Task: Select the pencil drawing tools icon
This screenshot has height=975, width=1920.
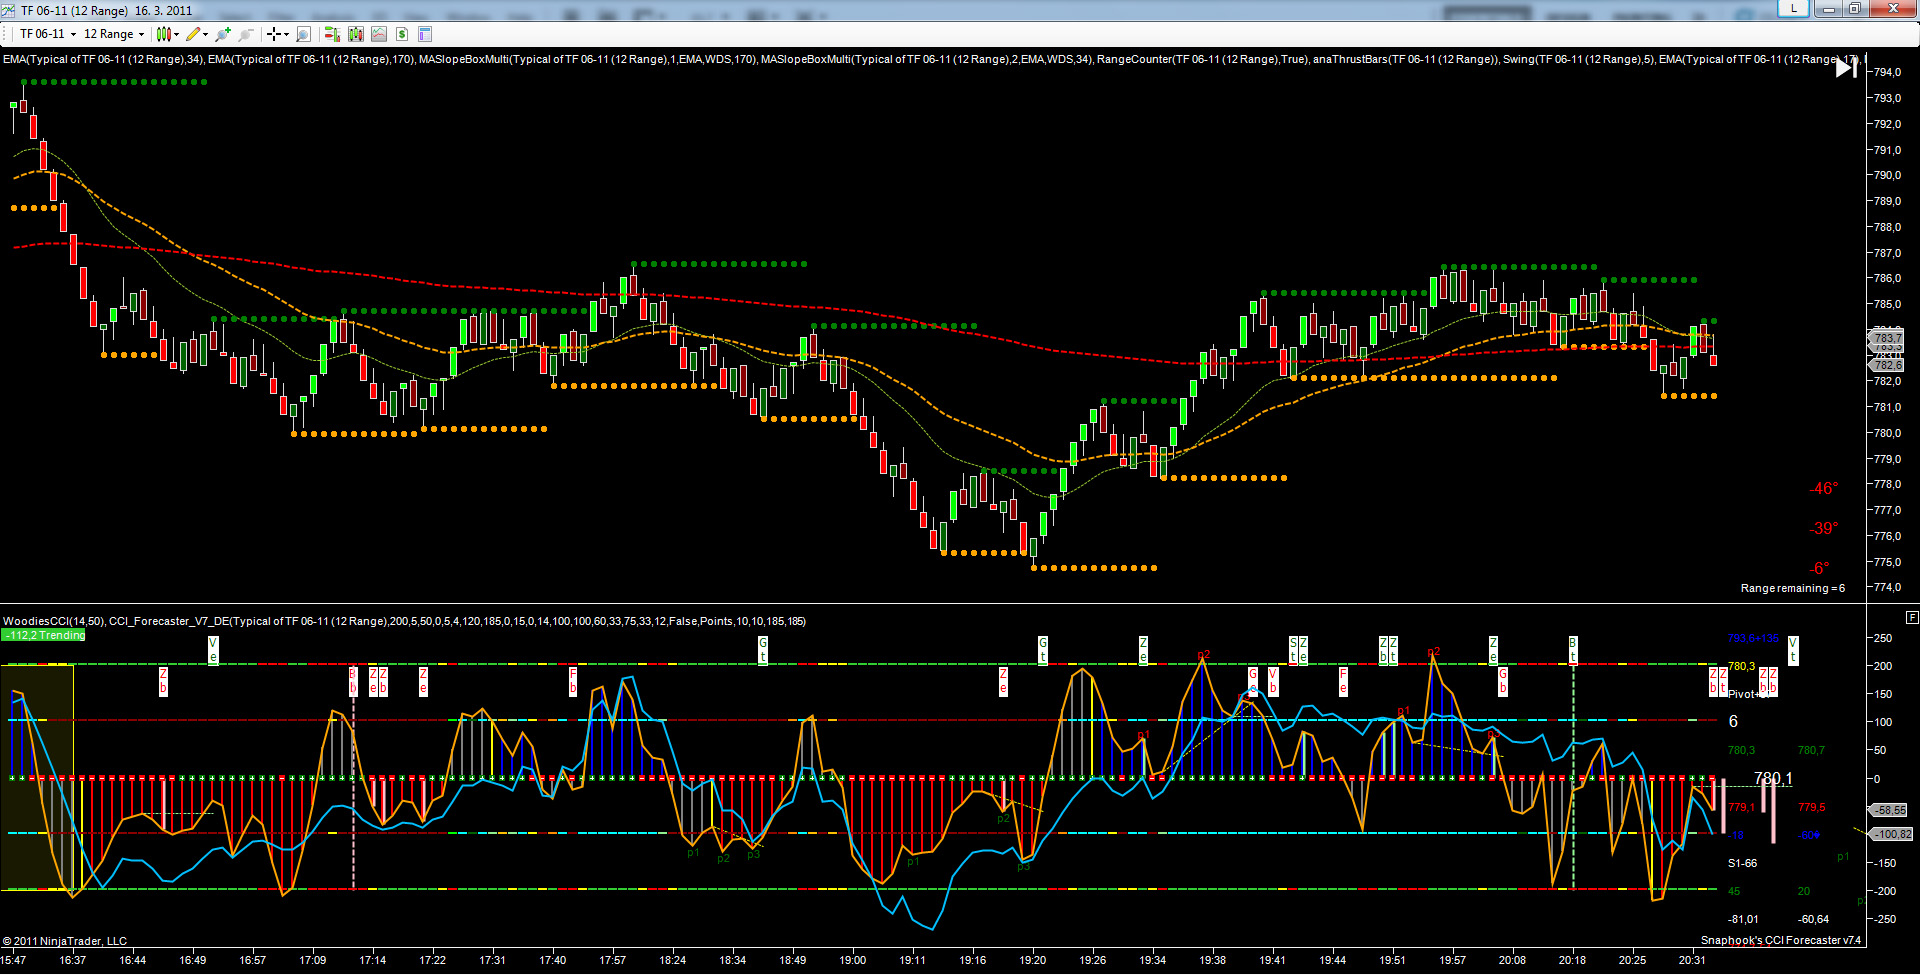Action: tap(195, 34)
